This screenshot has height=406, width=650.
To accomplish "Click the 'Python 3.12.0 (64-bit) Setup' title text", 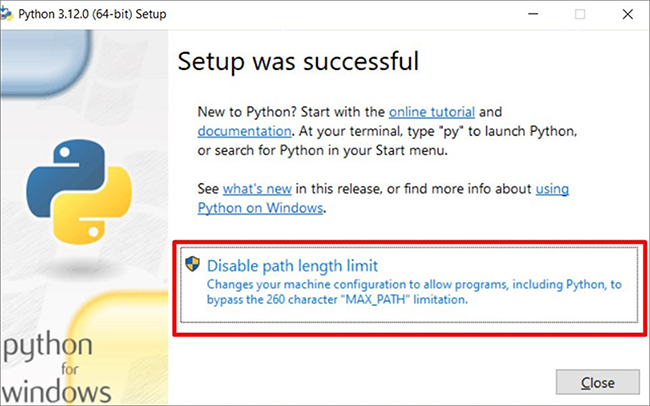I will pos(92,14).
